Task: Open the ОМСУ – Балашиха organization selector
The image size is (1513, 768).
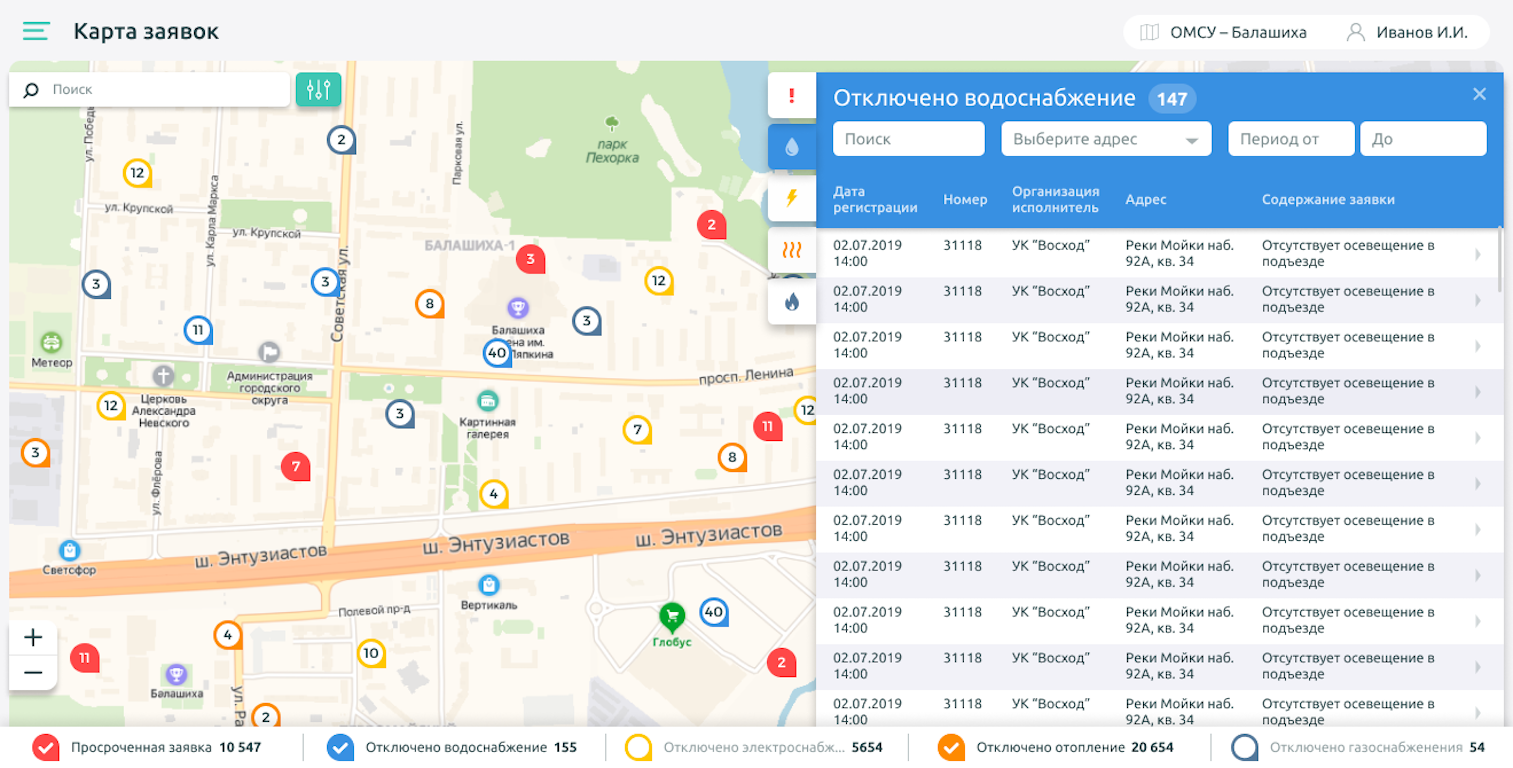Action: pyautogui.click(x=1225, y=32)
